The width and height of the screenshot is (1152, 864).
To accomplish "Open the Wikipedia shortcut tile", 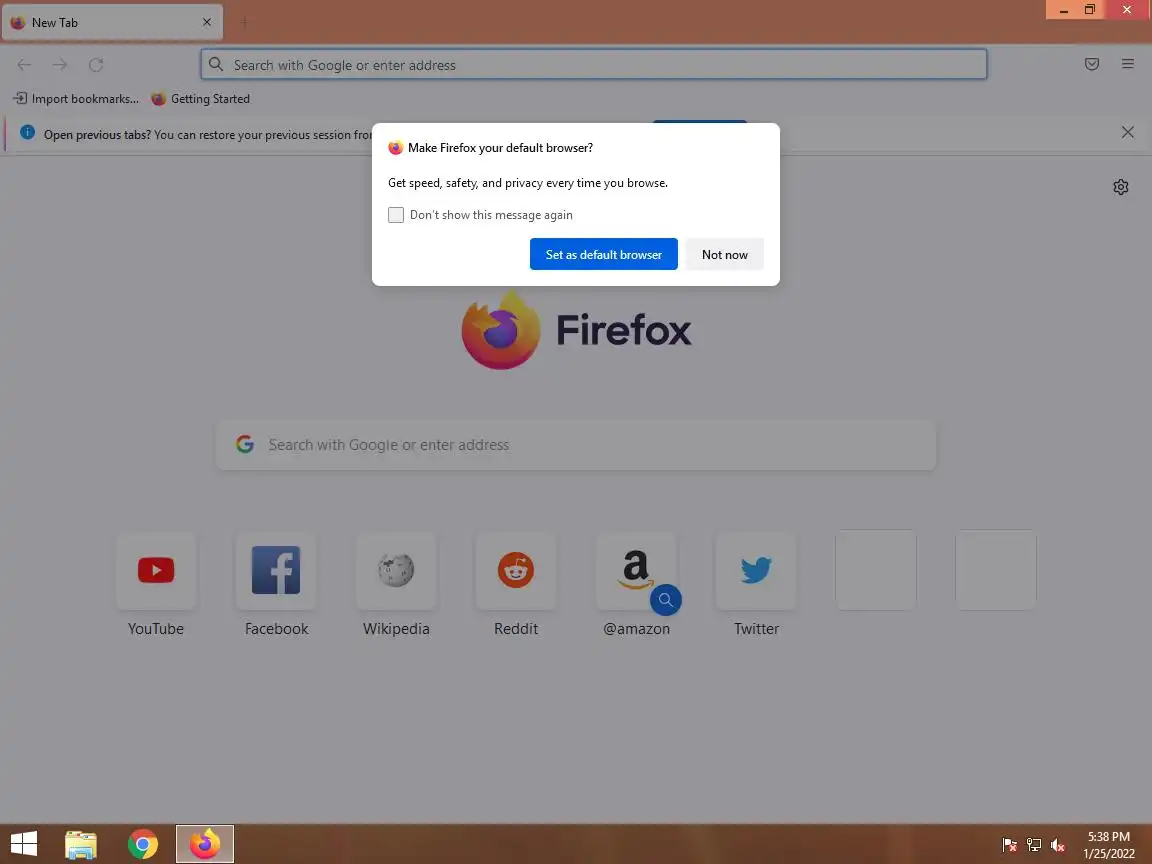I will (396, 570).
